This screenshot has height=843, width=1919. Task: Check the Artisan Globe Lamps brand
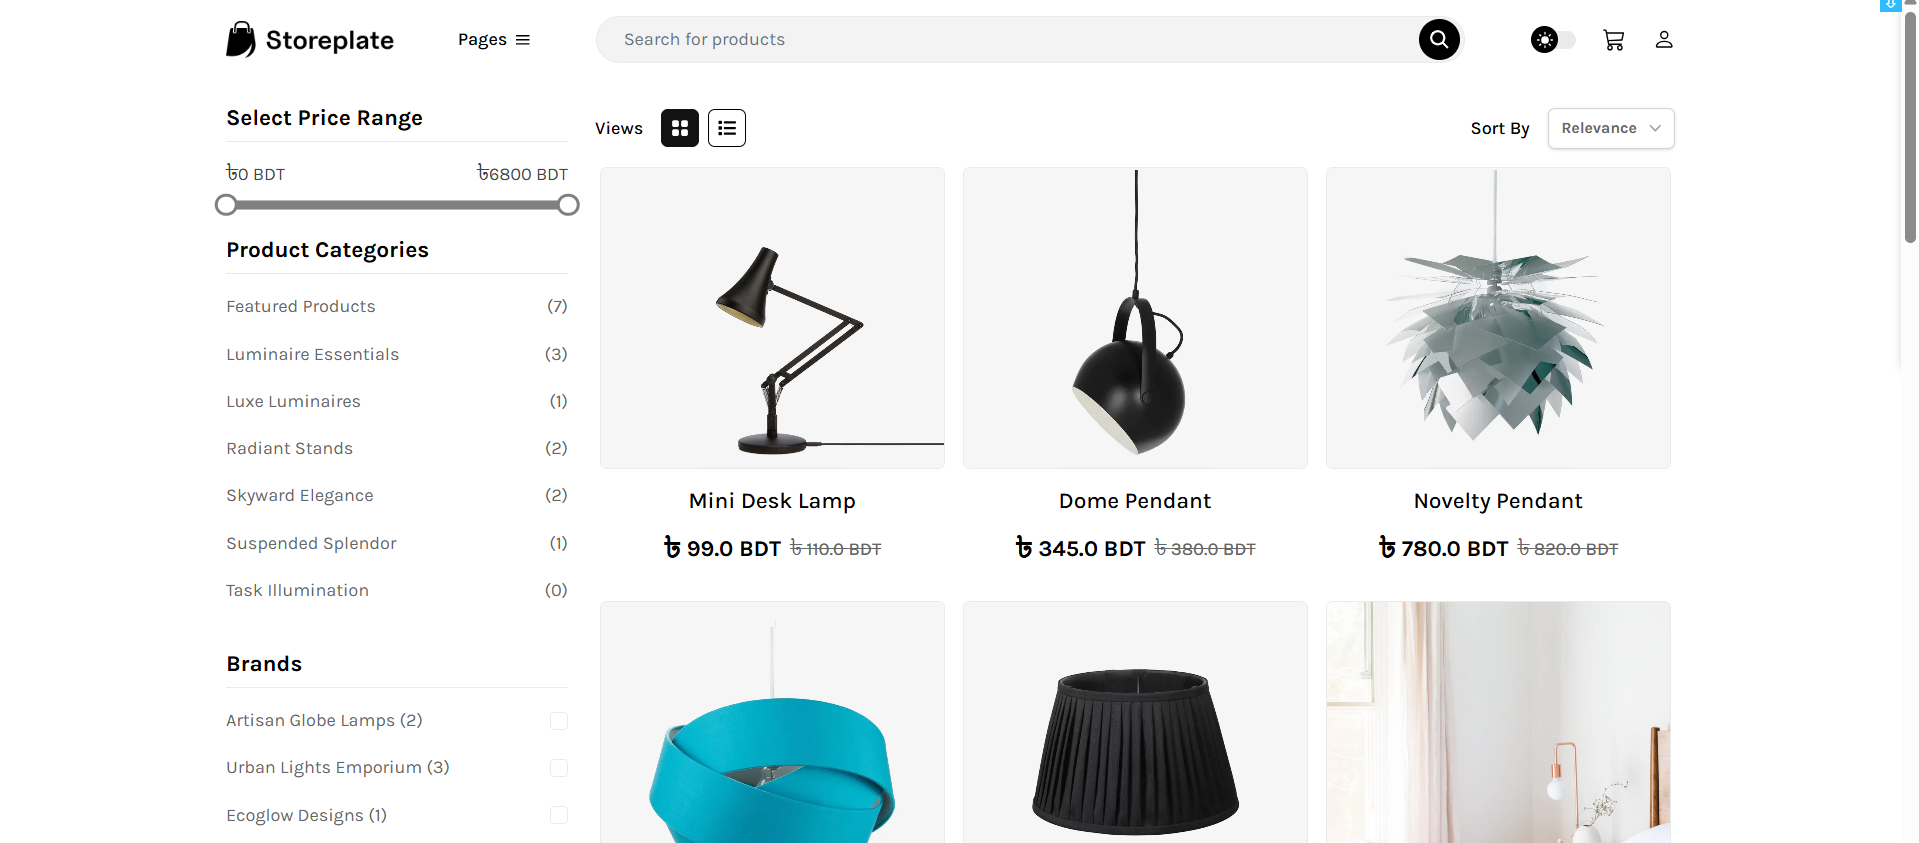(x=559, y=721)
